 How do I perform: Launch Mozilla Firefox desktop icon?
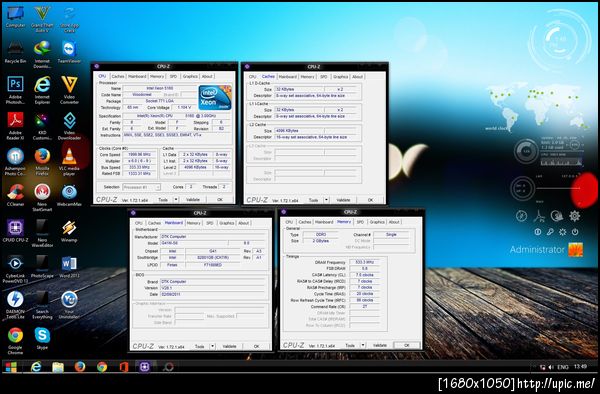pos(42,161)
